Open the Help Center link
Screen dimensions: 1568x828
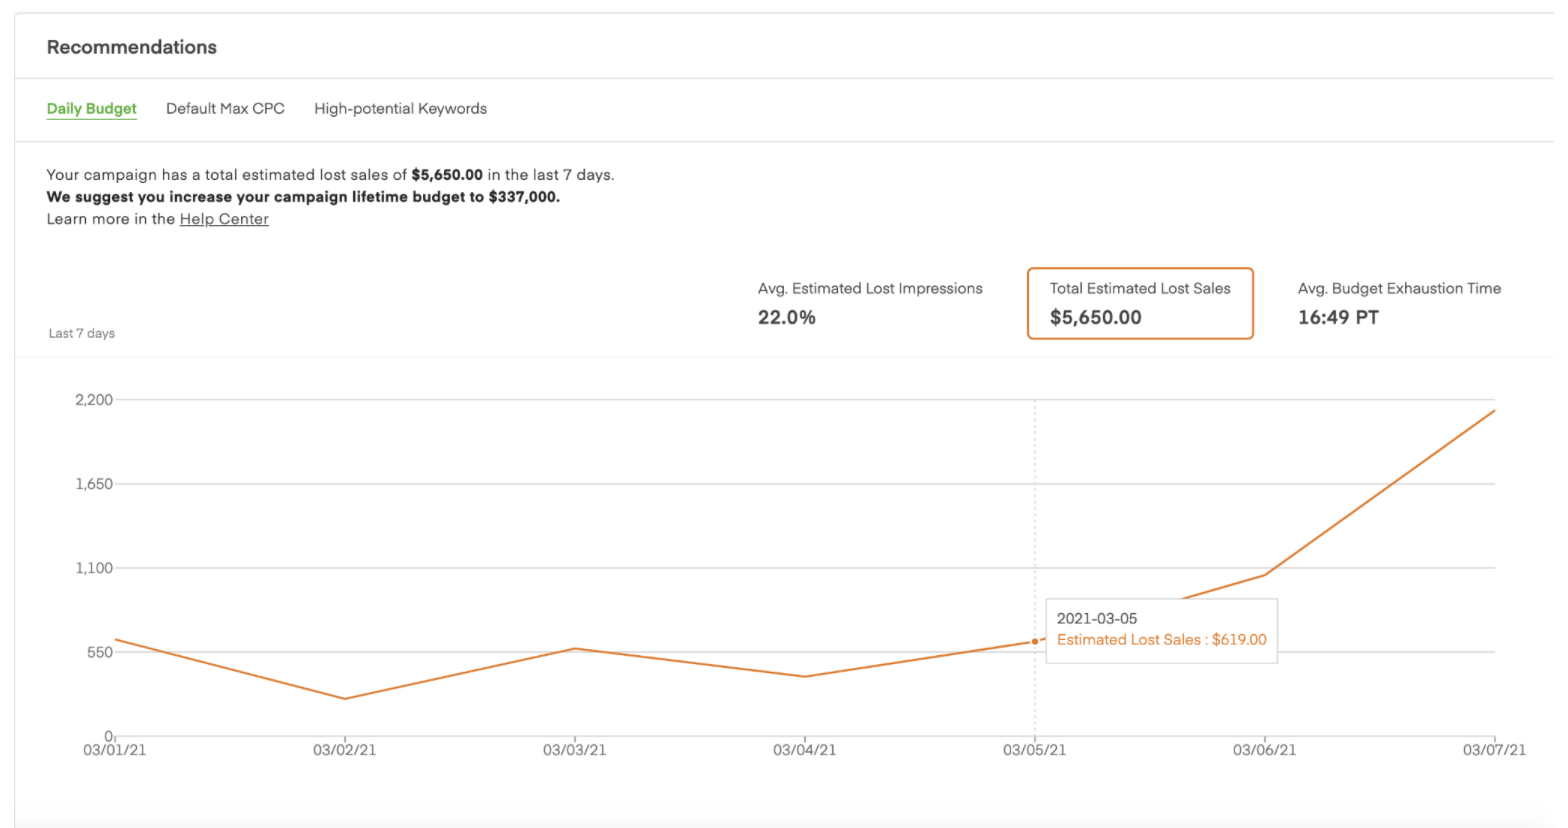coord(224,219)
